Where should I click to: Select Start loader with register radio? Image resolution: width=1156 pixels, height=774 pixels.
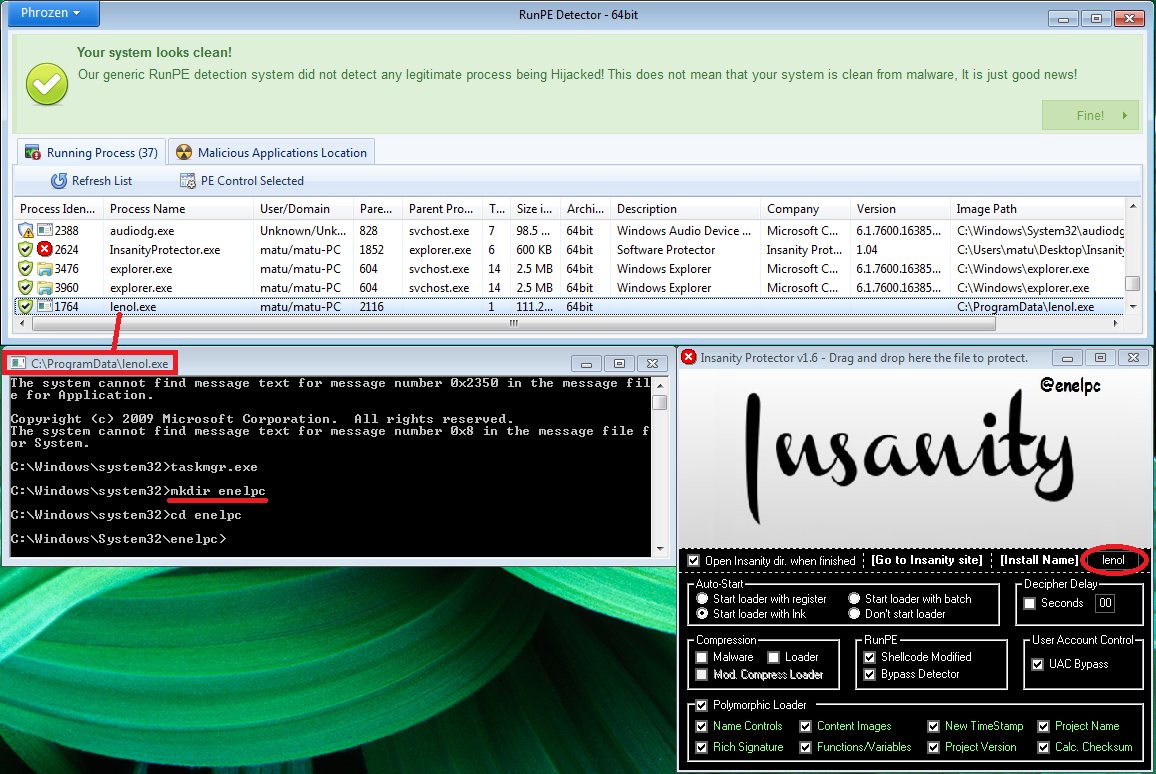tap(702, 599)
